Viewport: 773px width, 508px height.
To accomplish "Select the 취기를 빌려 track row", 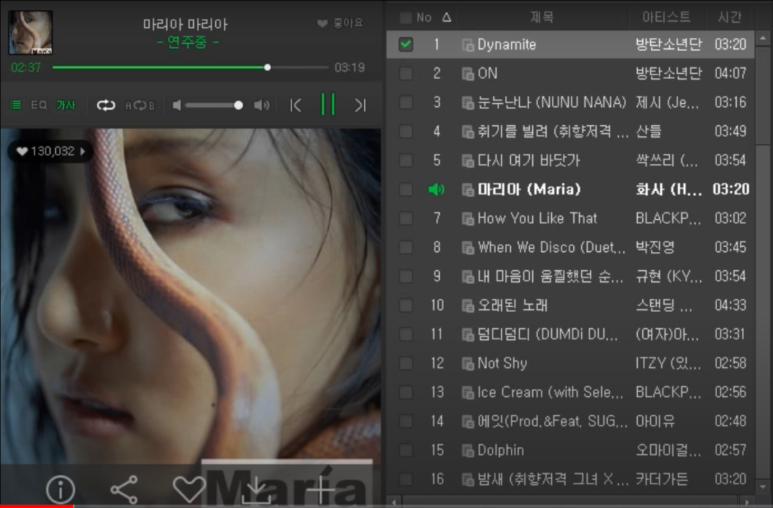I will 570,132.
